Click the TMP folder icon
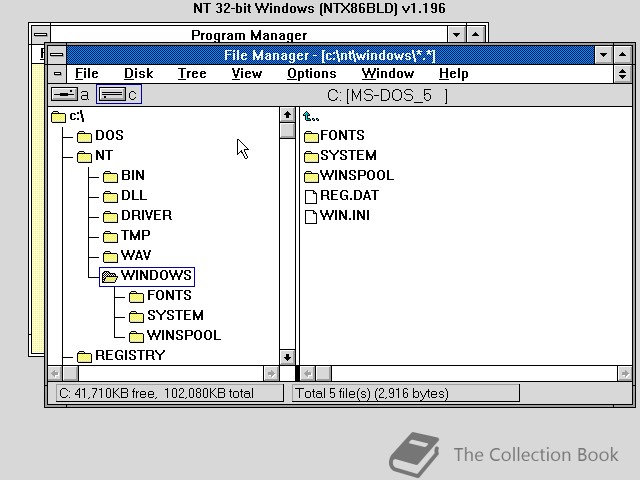The width and height of the screenshot is (640, 480). coord(110,236)
